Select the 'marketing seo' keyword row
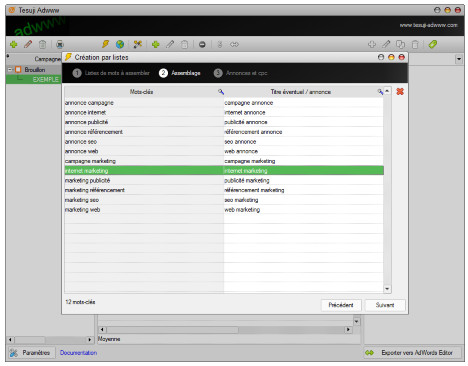The image size is (468, 366). (144, 200)
